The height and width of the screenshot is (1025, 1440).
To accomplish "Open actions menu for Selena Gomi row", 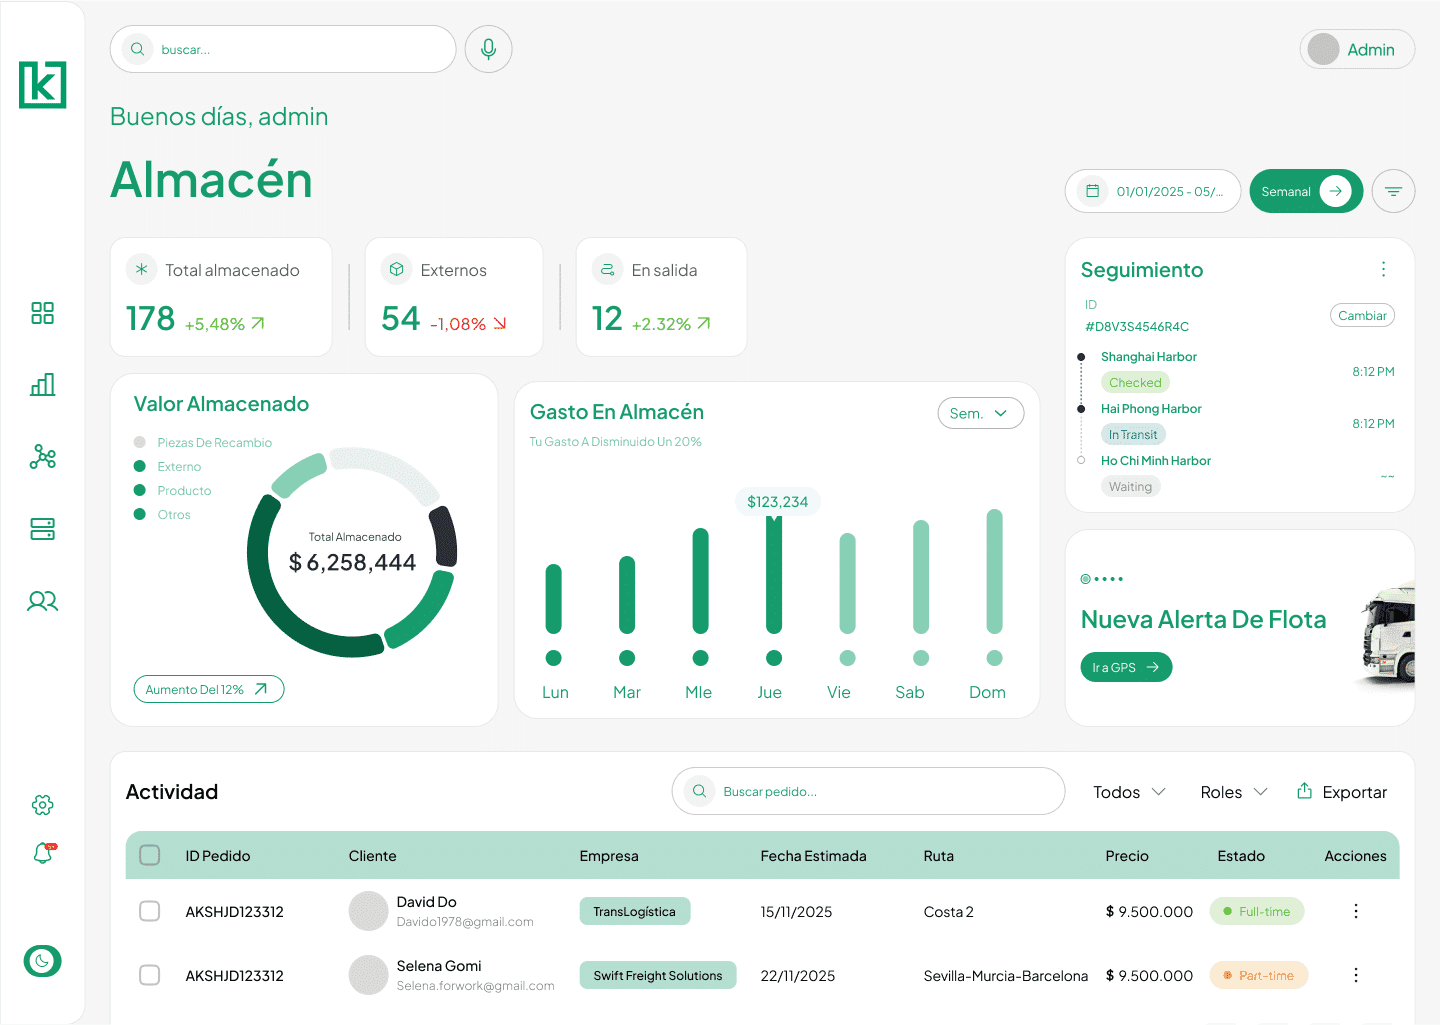I will pos(1356,975).
